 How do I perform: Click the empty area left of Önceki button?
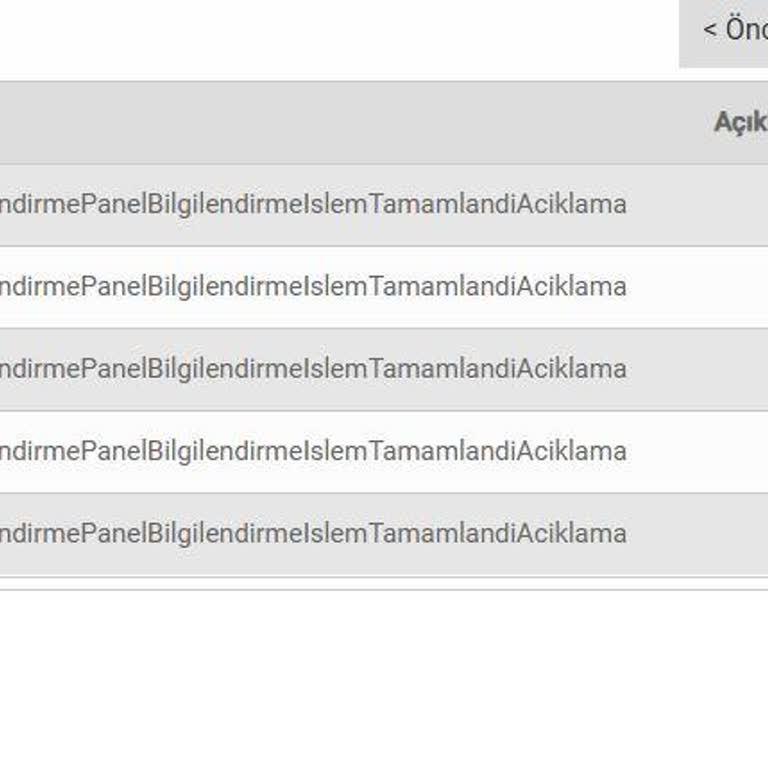[x=340, y=35]
